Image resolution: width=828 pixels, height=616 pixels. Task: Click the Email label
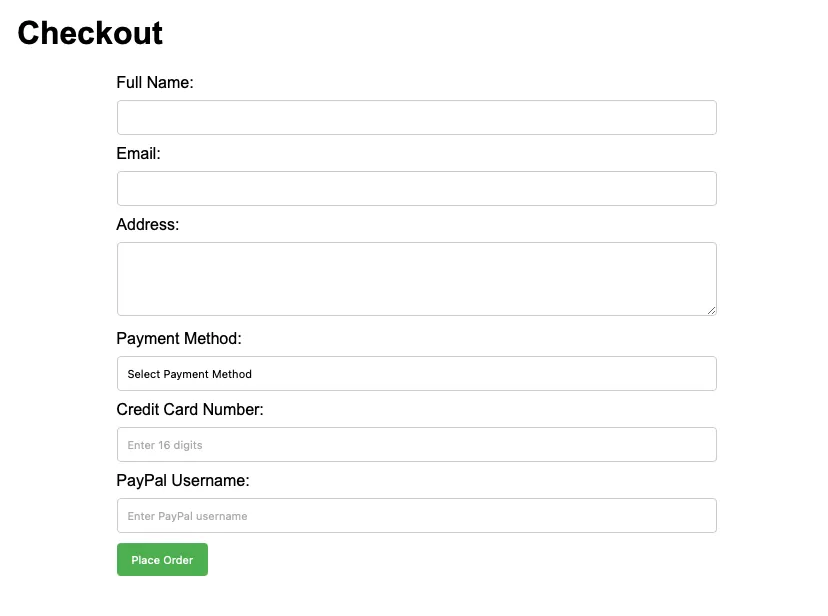[138, 154]
